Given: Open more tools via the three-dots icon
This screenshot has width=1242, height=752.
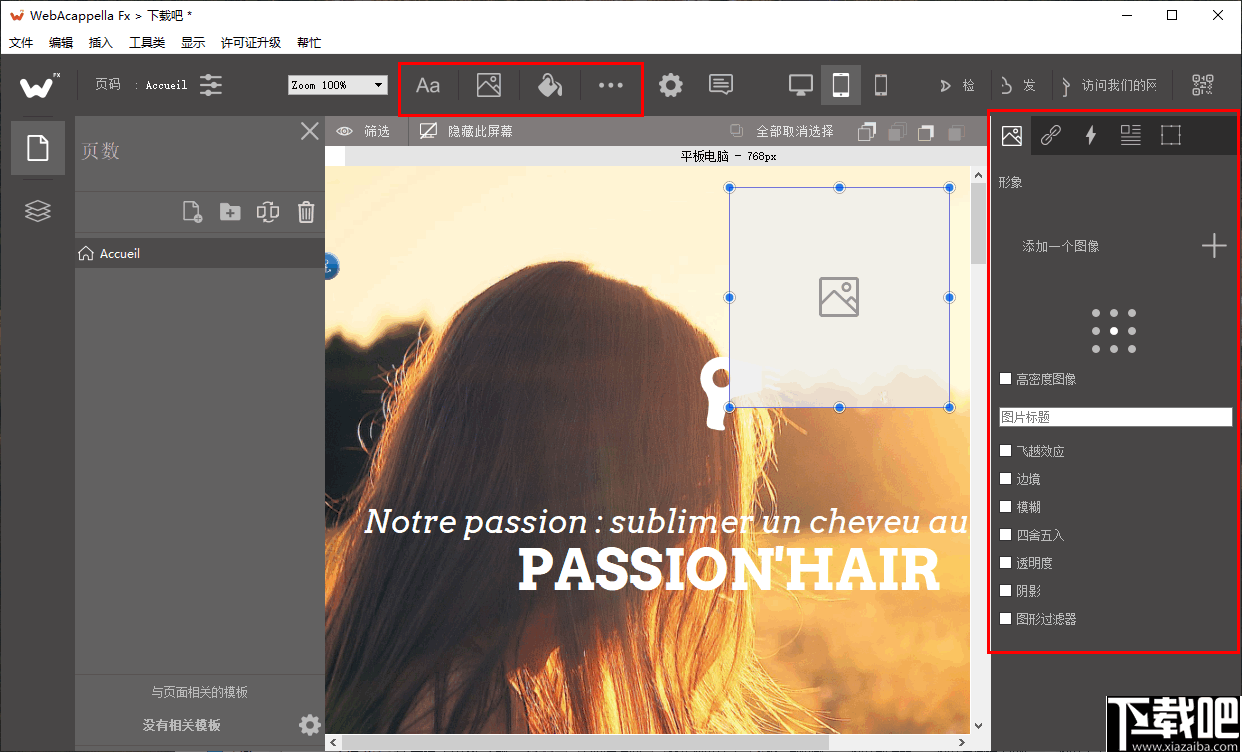Looking at the screenshot, I should (610, 85).
